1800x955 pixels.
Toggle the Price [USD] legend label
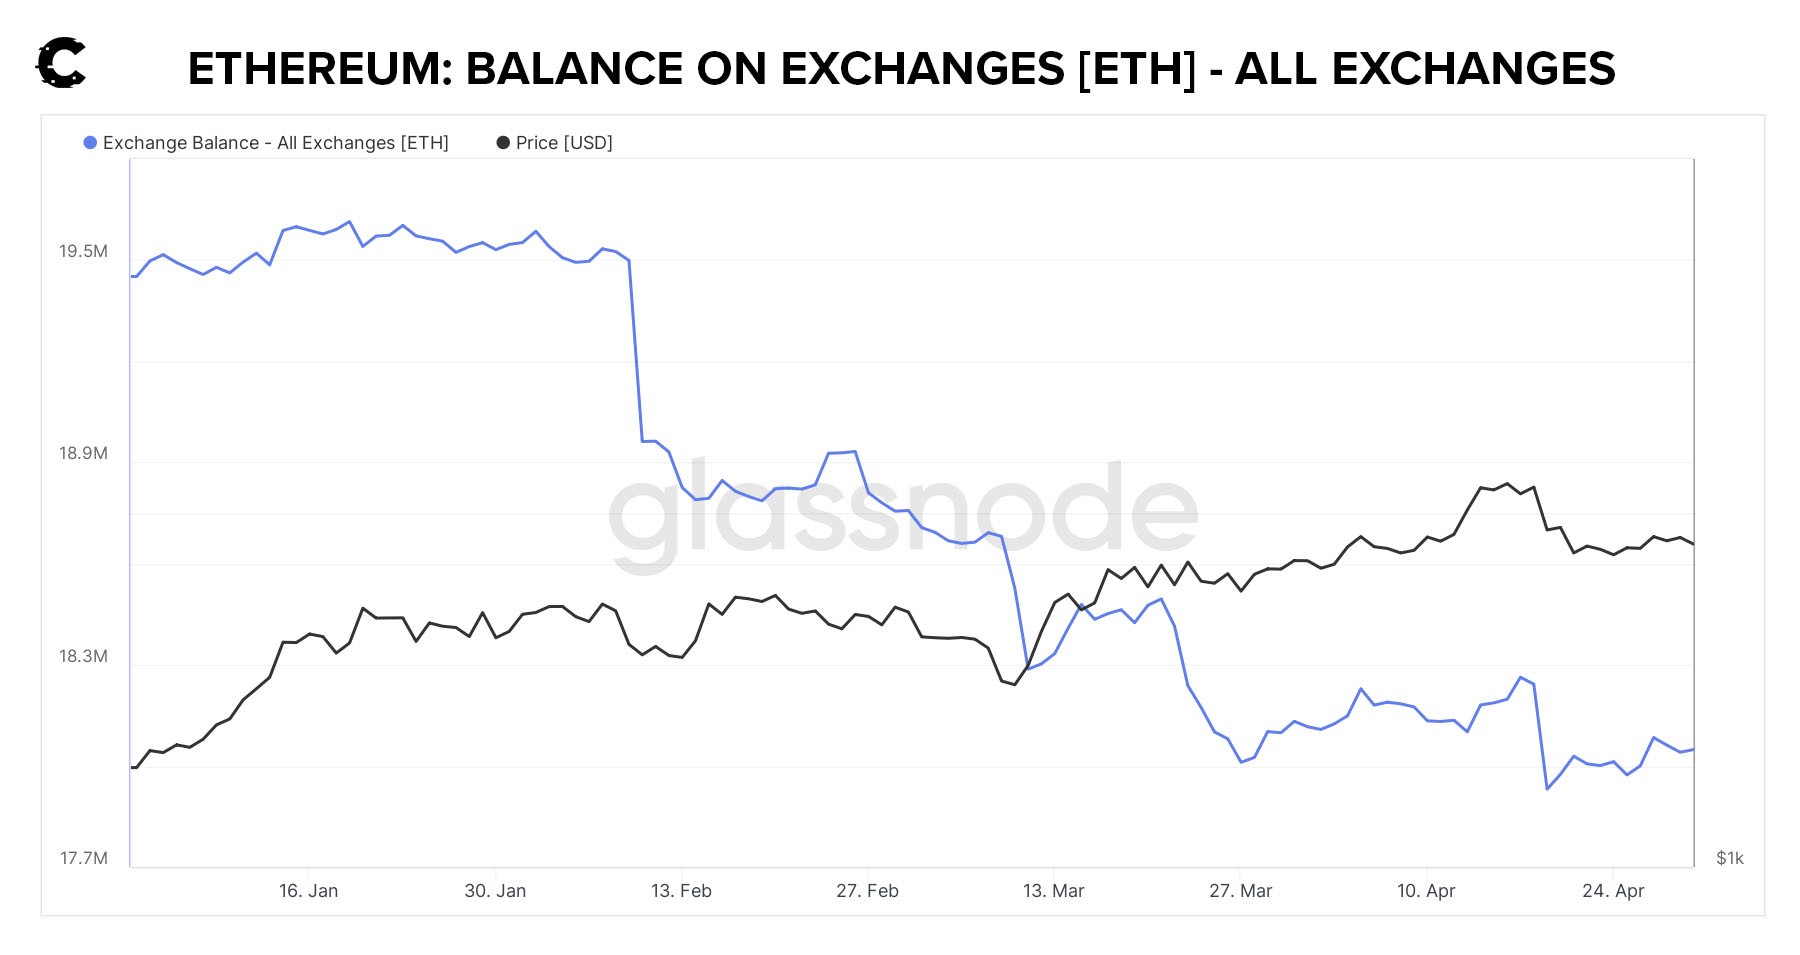pos(564,143)
